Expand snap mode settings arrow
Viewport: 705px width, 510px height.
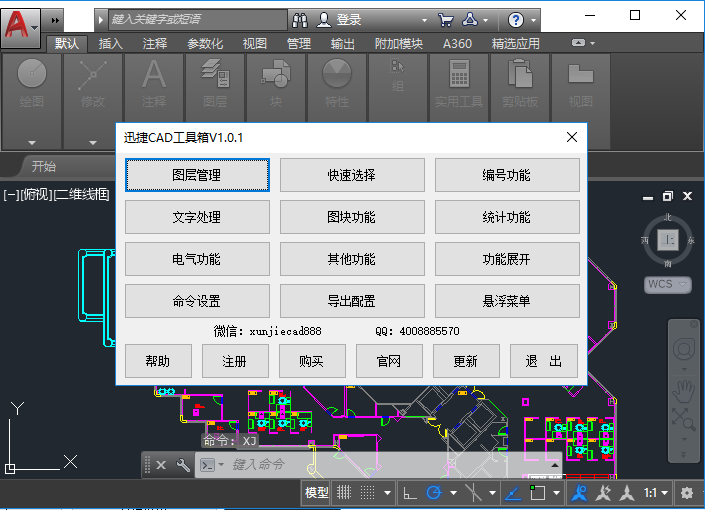pyautogui.click(x=388, y=493)
